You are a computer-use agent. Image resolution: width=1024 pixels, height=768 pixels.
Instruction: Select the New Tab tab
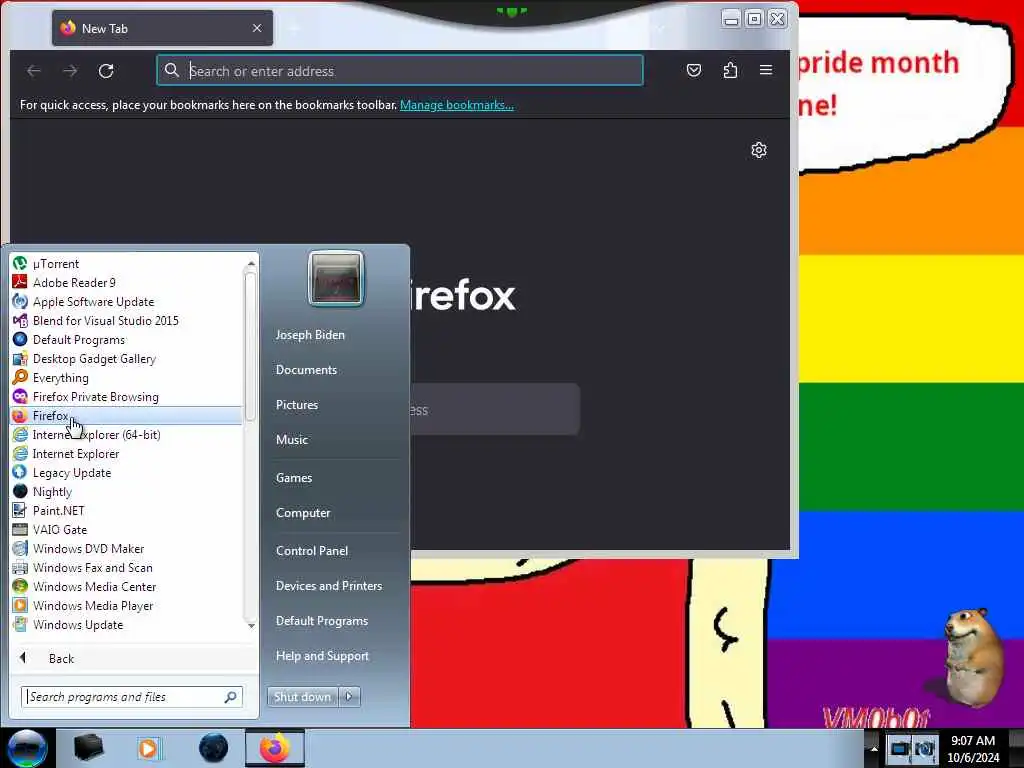click(x=162, y=28)
